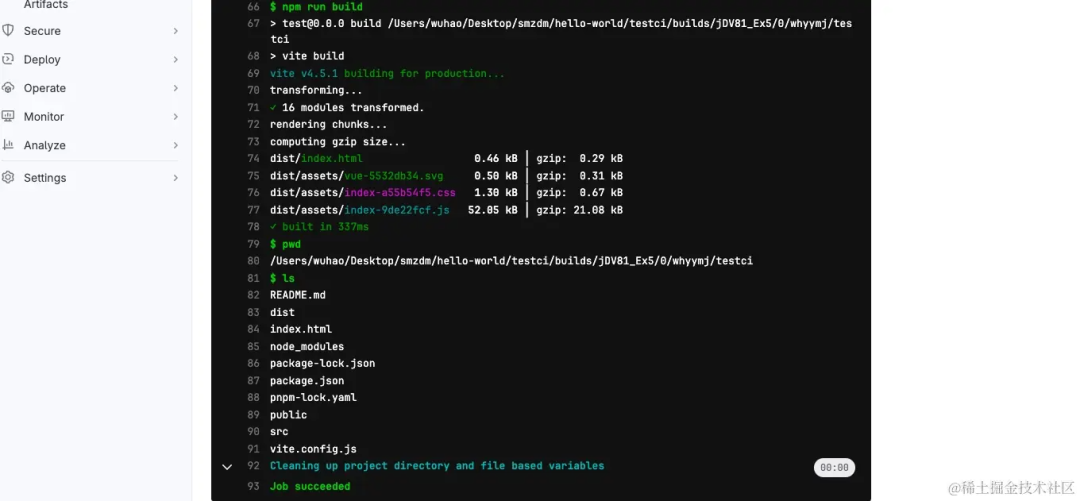This screenshot has width=1080, height=501.
Task: Click the 'gzip: 21.08 kB' value
Action: 580,210
